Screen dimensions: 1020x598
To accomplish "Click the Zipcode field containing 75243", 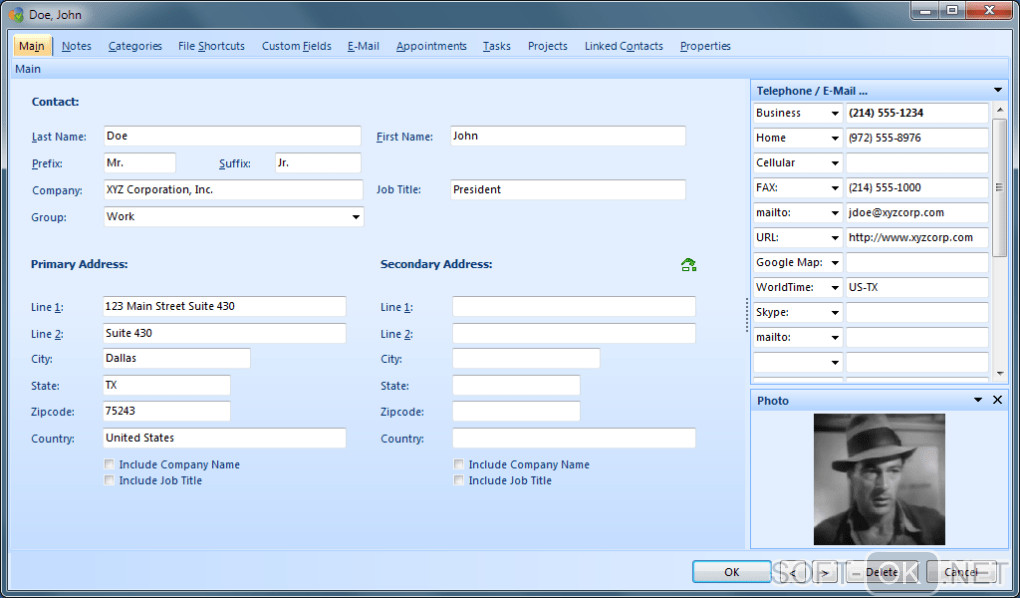I will point(167,411).
